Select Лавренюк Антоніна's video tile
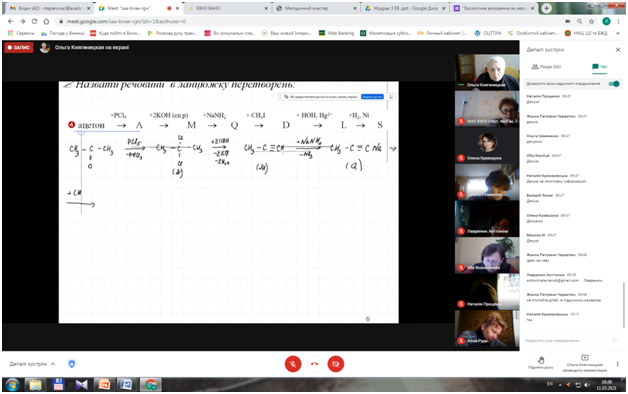 tap(487, 218)
